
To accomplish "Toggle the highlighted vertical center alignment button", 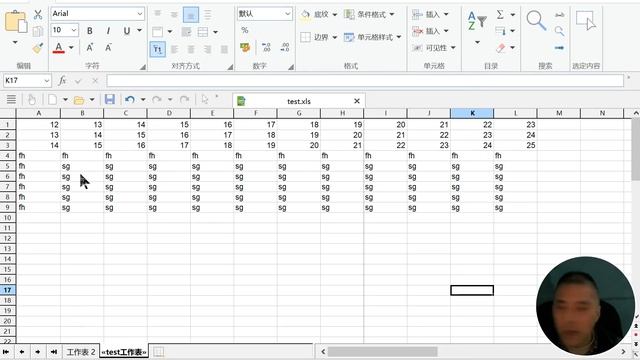I will (x=191, y=15).
